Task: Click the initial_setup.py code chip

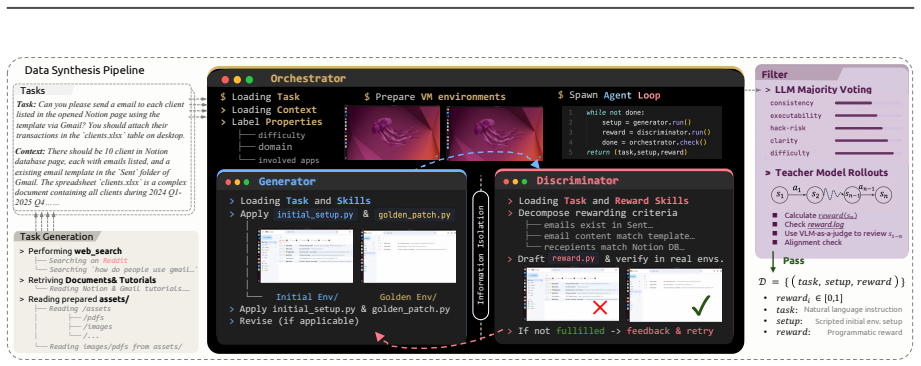Action: coord(314,214)
